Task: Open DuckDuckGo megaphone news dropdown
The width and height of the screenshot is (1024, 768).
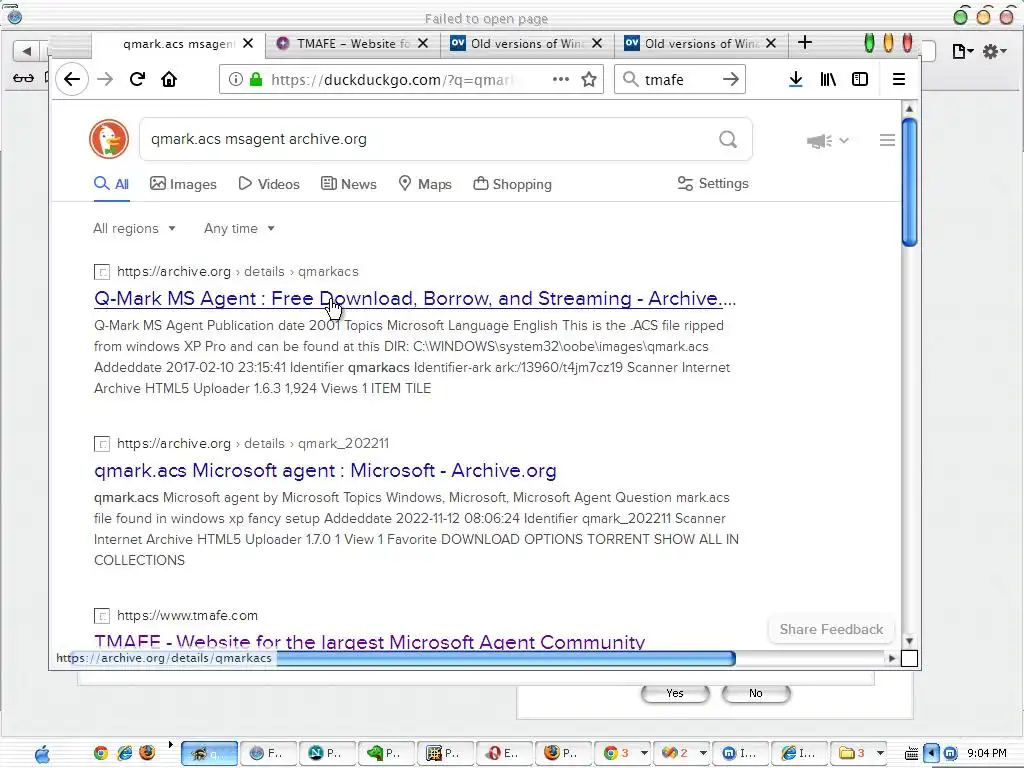Action: click(827, 140)
